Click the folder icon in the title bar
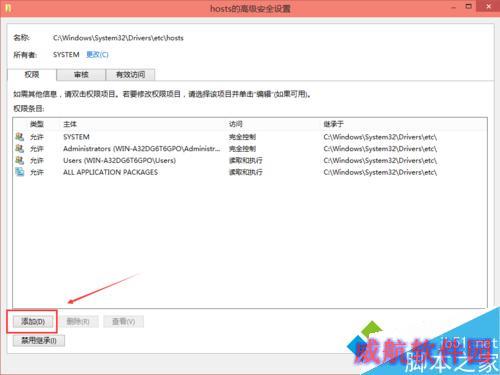This screenshot has height=375, width=500. pos(8,8)
